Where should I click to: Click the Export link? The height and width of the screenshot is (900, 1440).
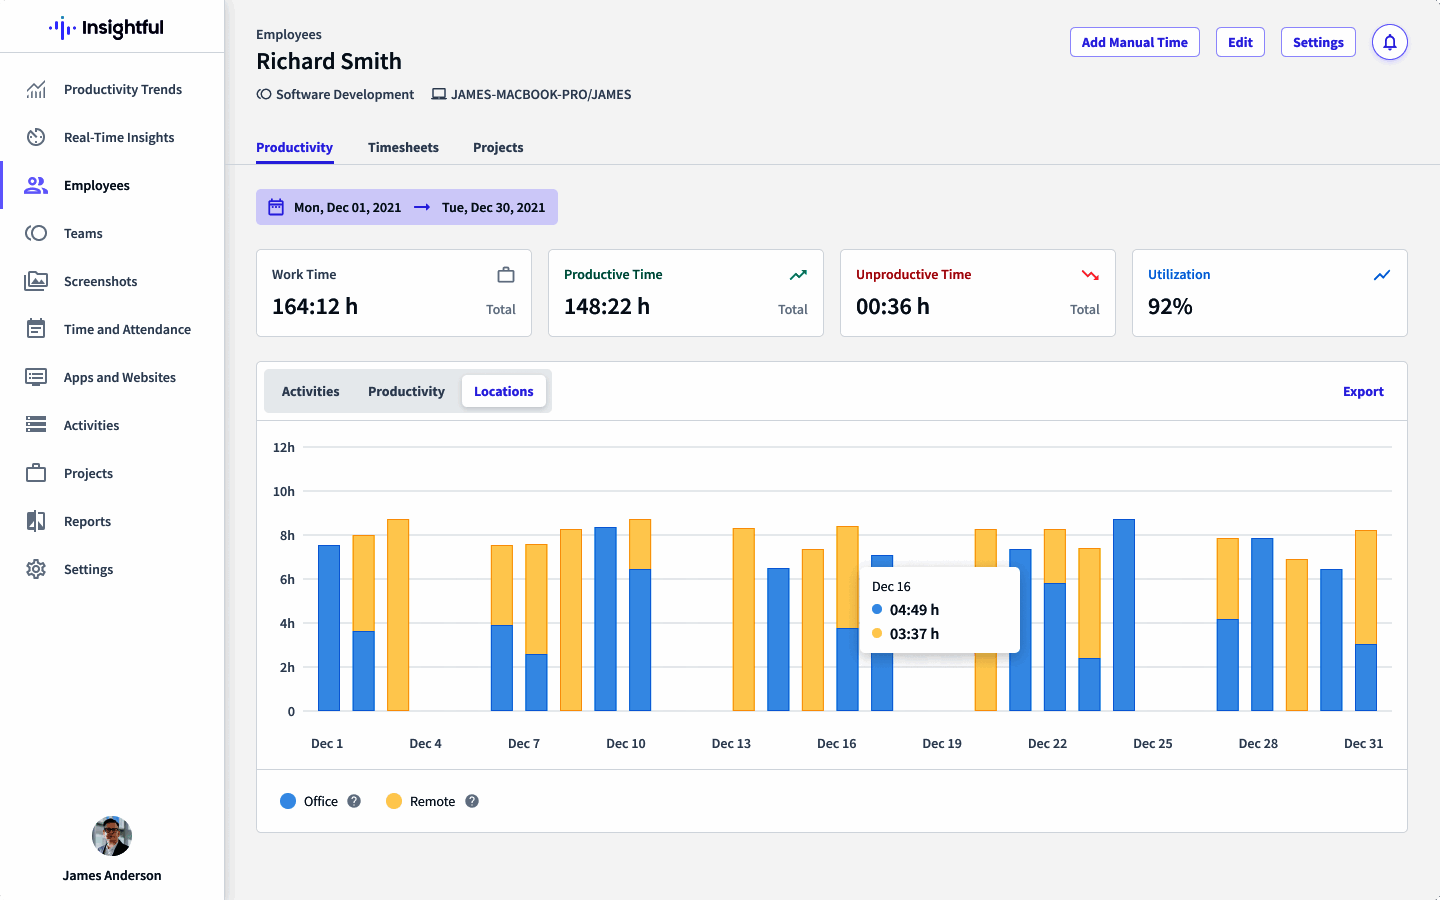(x=1363, y=391)
